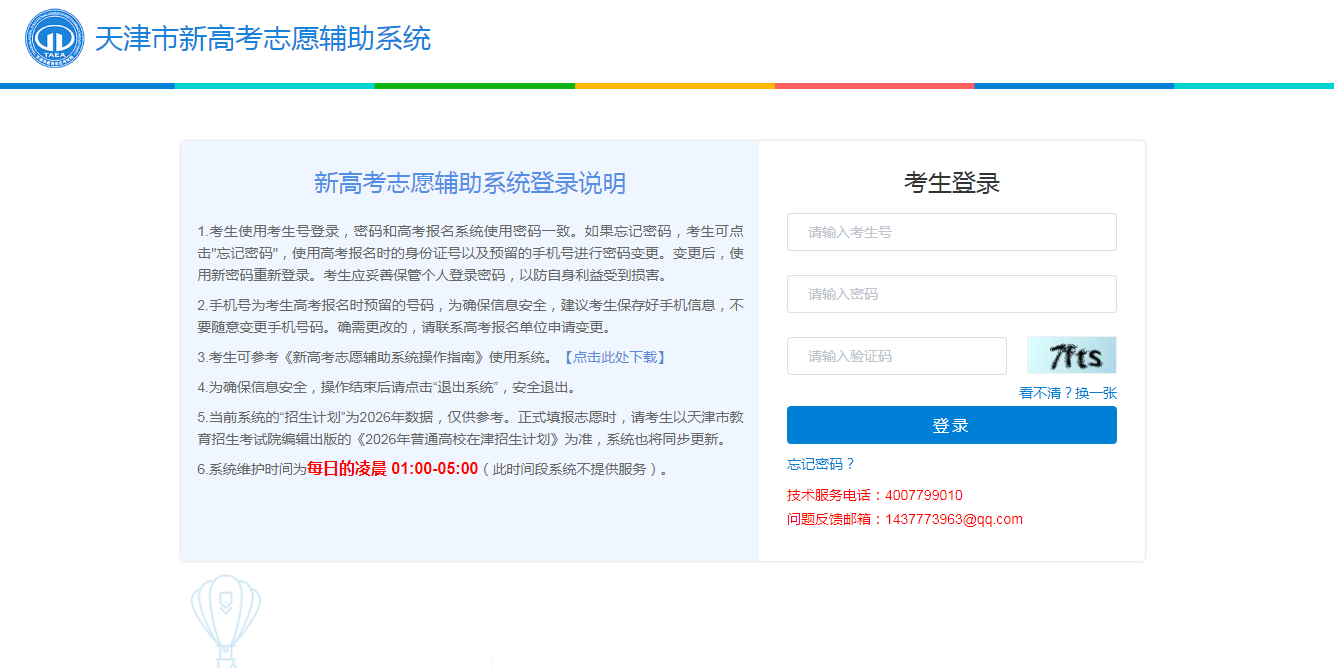Click instruction line 4 about 退出系统
Screen dimensions: 1334x668
[x=387, y=387]
